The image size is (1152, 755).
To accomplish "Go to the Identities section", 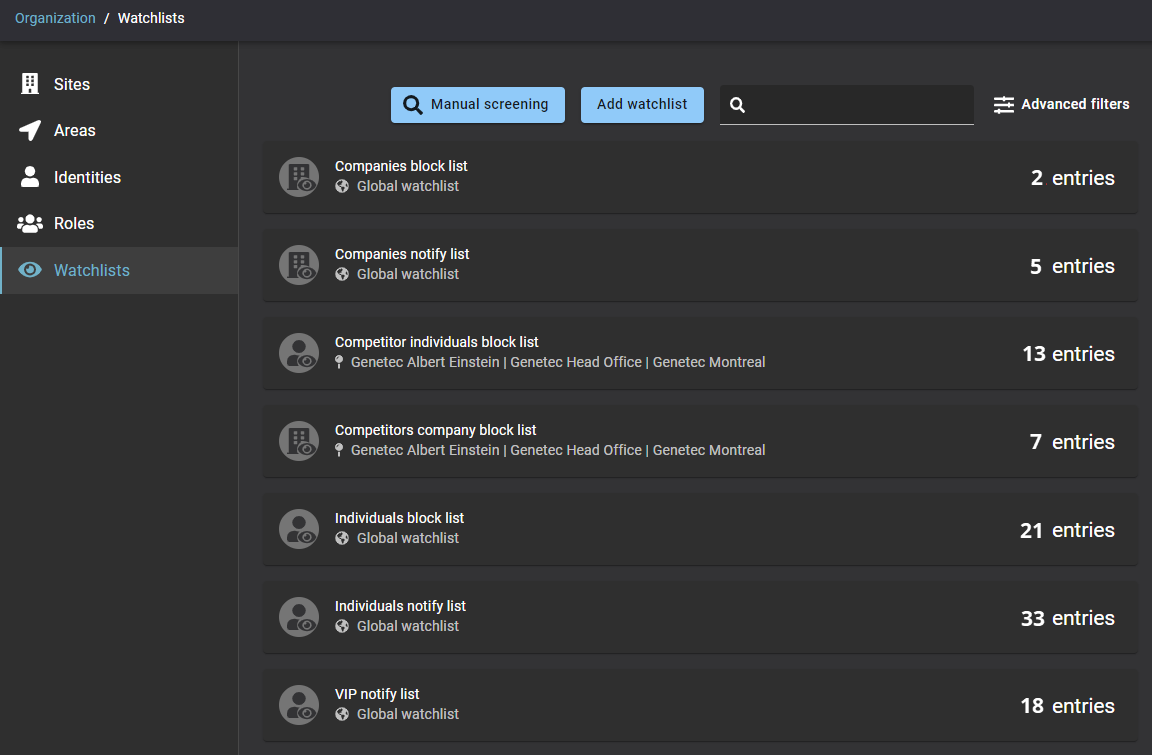I will tap(87, 178).
